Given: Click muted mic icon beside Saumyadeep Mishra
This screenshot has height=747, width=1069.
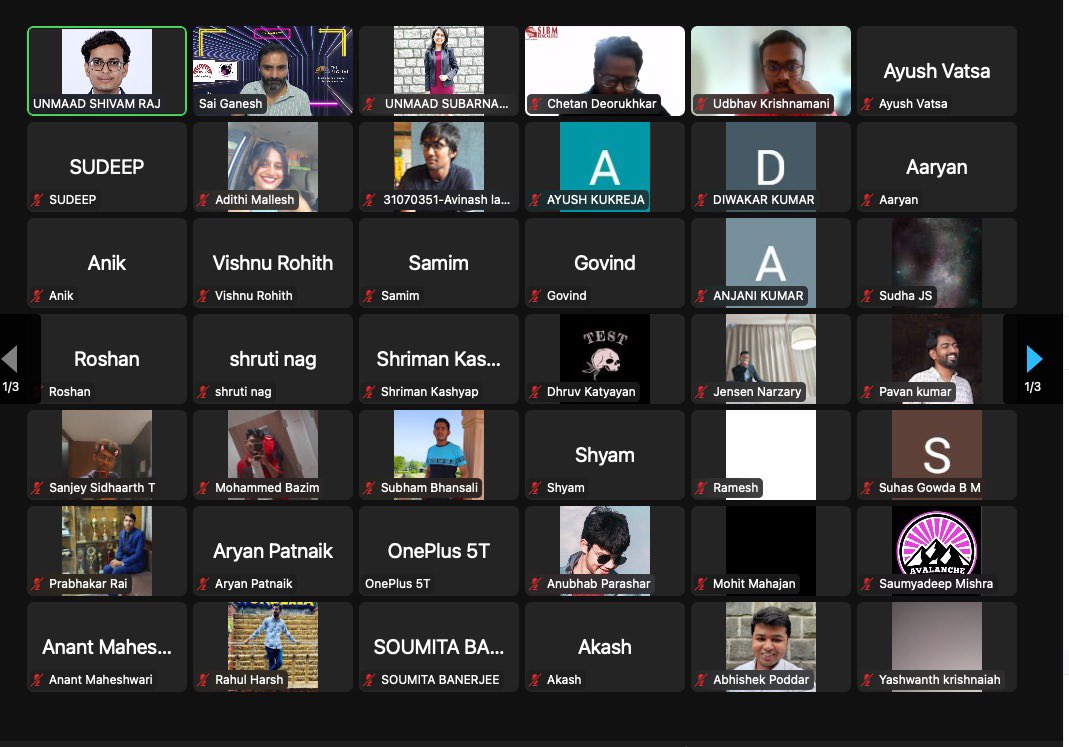Looking at the screenshot, I should pos(867,584).
